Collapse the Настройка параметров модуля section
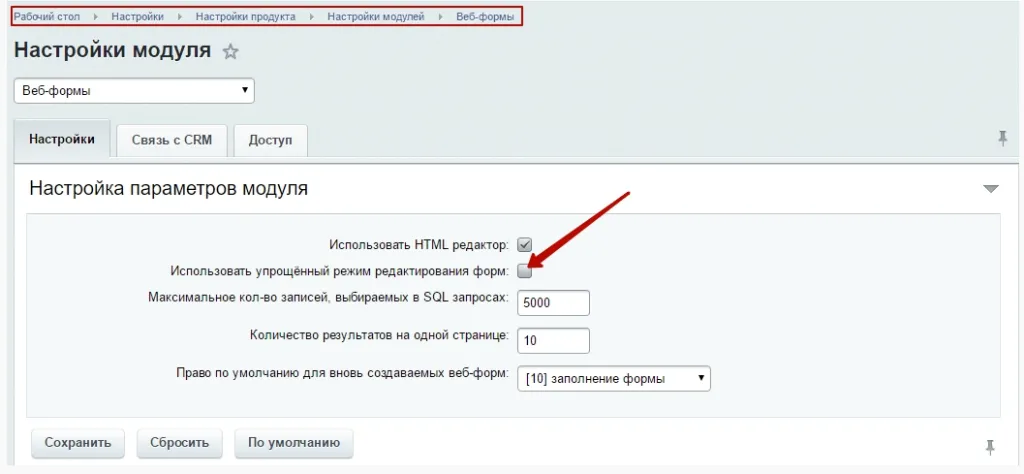This screenshot has width=1024, height=474. point(990,188)
